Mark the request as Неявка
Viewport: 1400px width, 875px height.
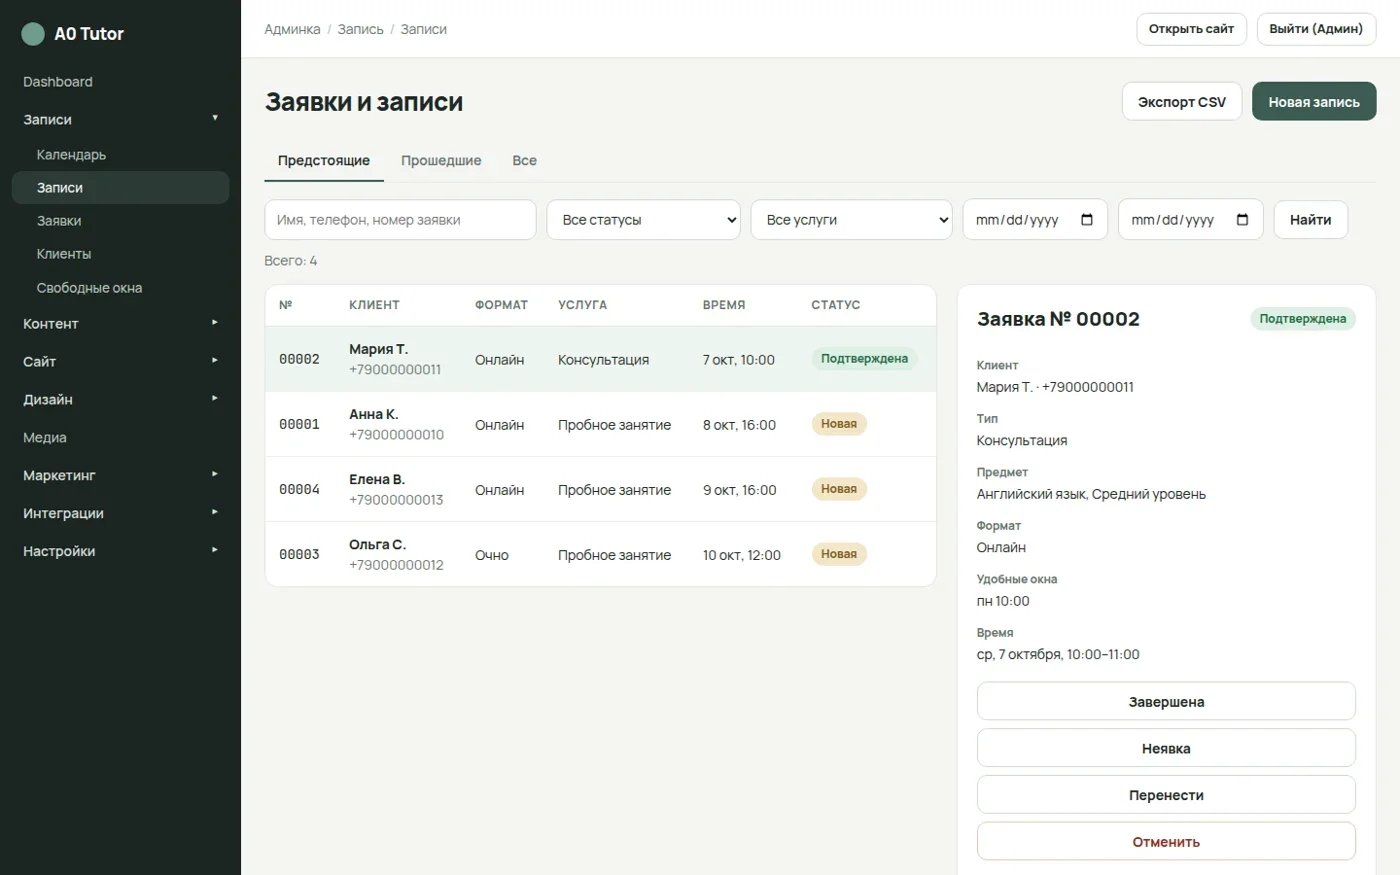[1166, 748]
